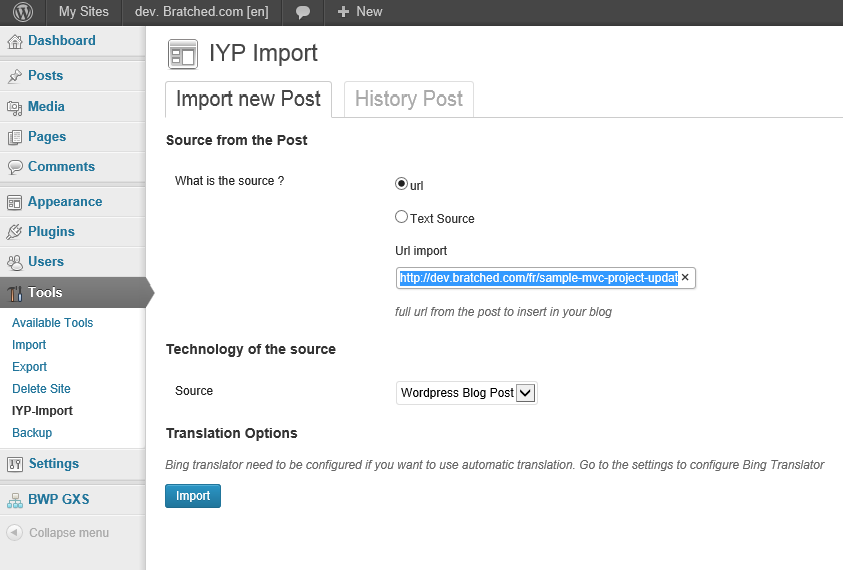843x570 pixels.
Task: Click the Media icon in sidebar
Action: tap(15, 108)
